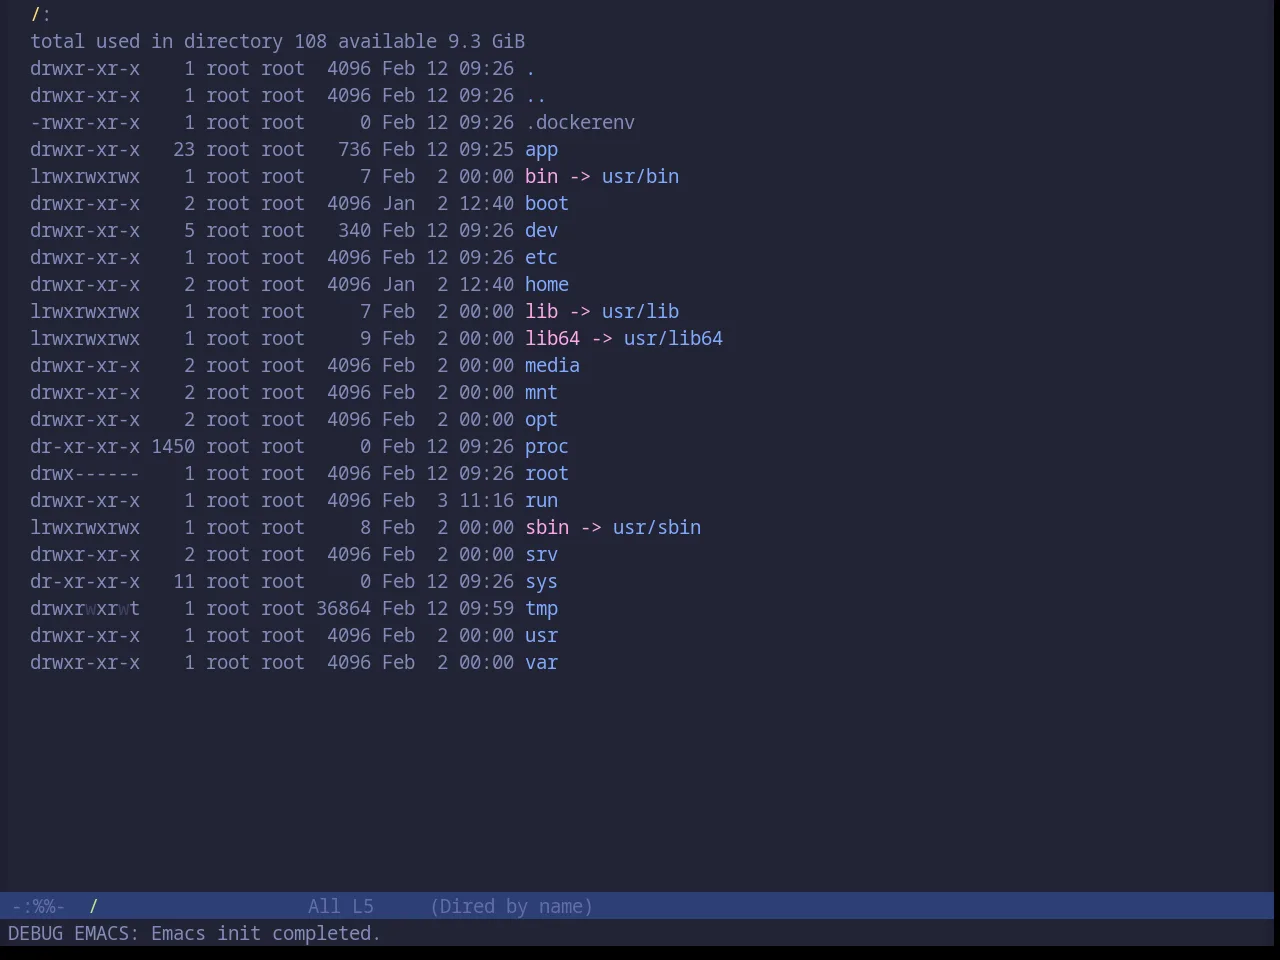
Task: Open the tmp directory
Action: pos(541,609)
